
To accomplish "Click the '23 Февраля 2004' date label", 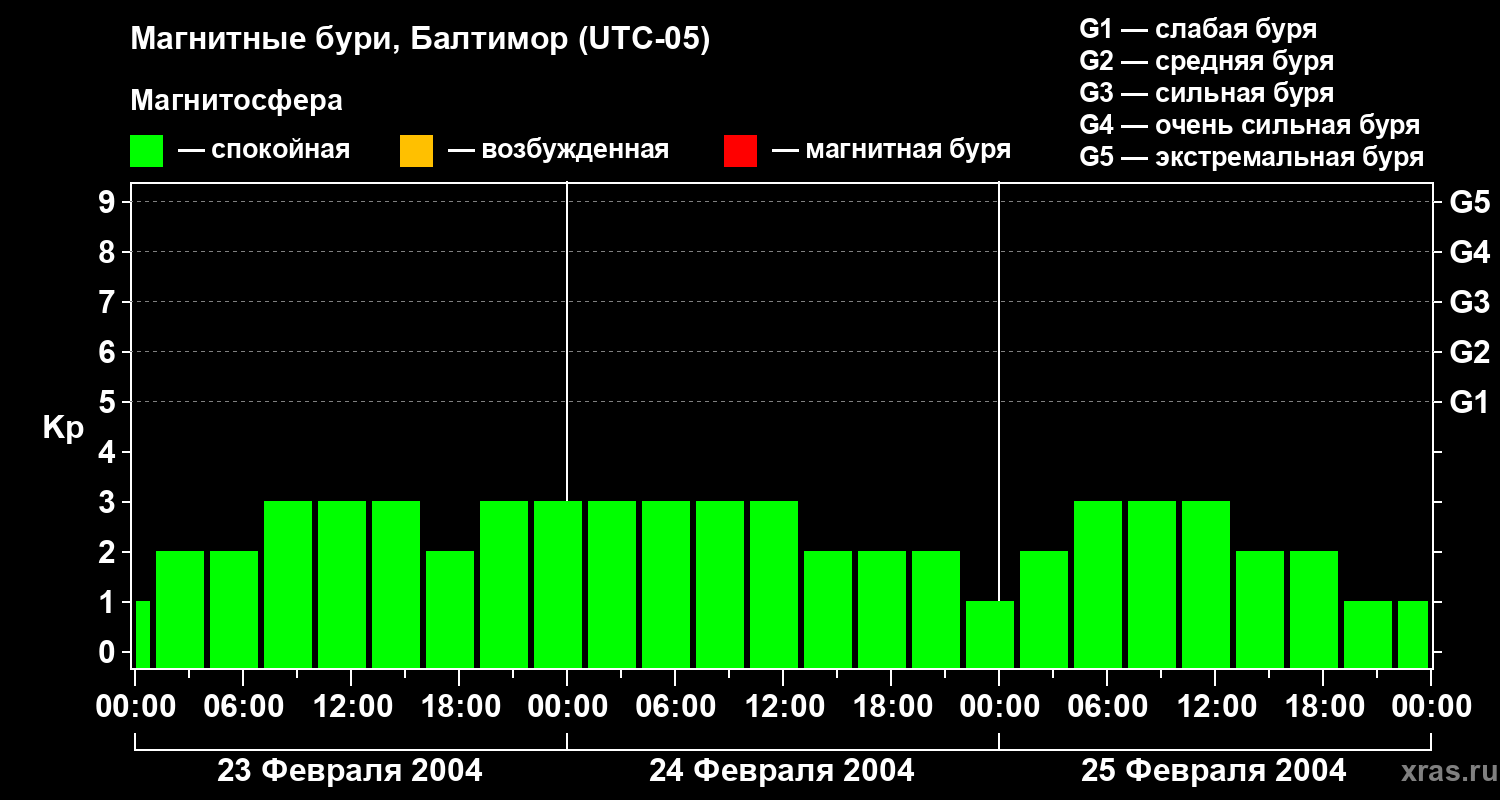I will coord(350,771).
